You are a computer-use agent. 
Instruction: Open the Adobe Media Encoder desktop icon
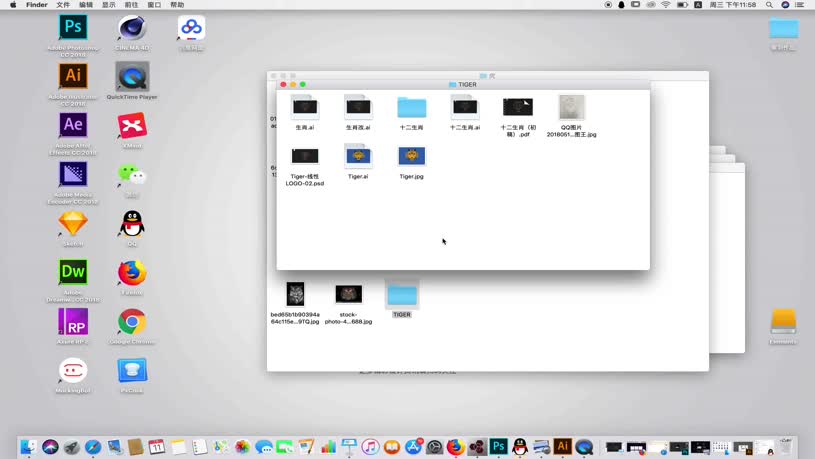pyautogui.click(x=73, y=174)
